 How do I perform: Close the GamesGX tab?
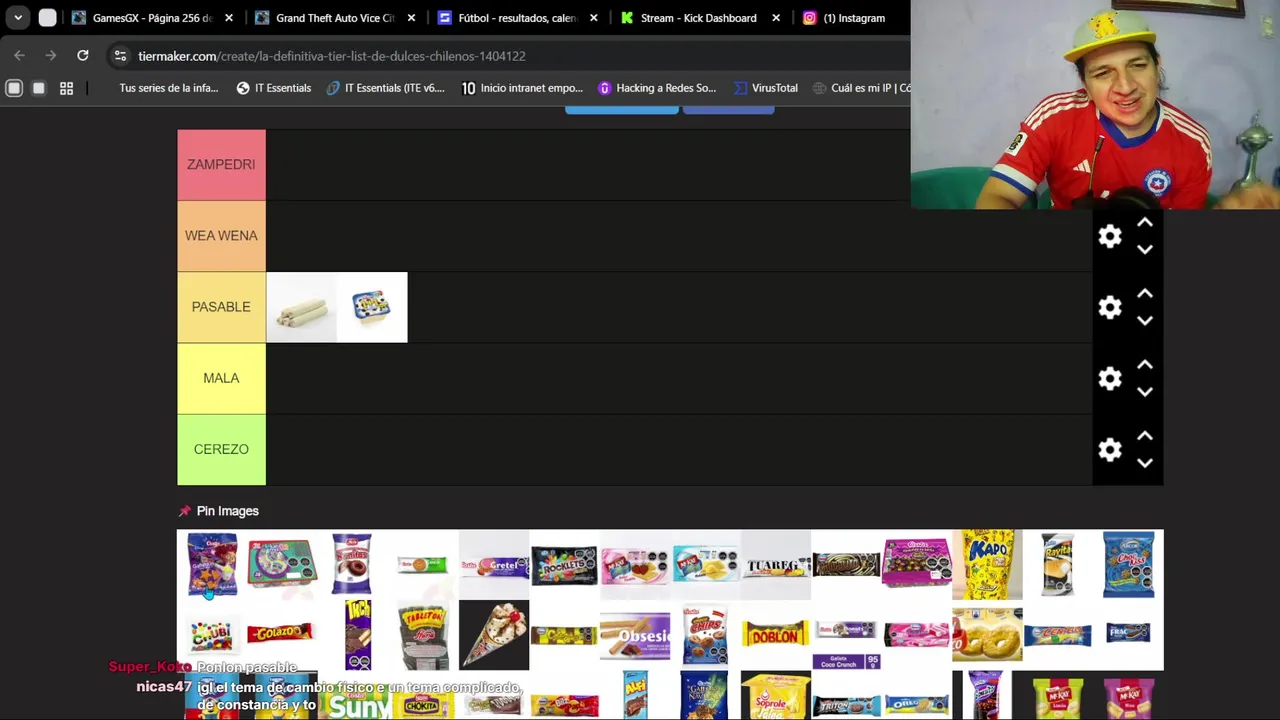pos(229,18)
